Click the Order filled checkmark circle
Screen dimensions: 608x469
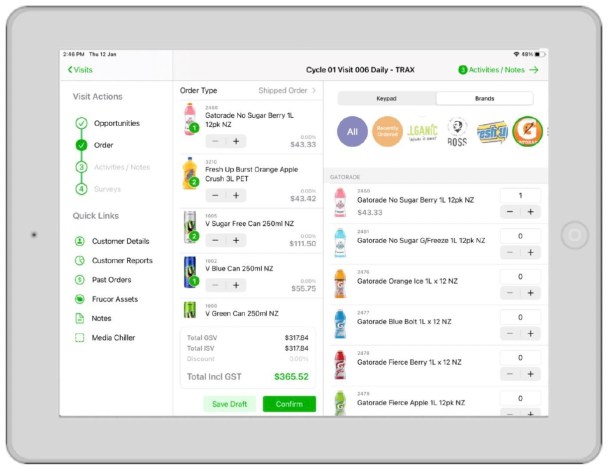click(x=81, y=145)
